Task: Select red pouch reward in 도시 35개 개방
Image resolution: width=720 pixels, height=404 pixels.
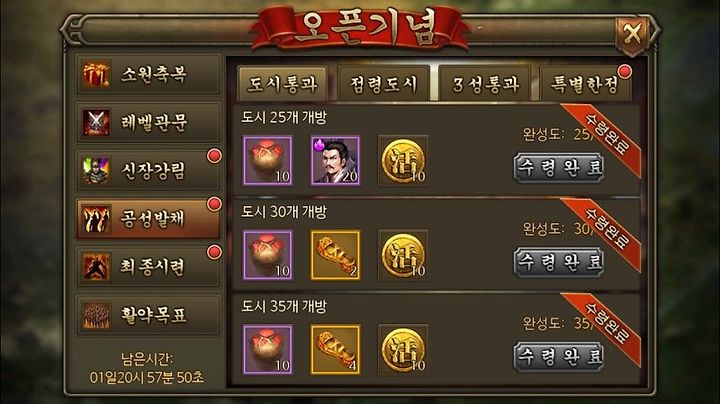Action: click(268, 349)
